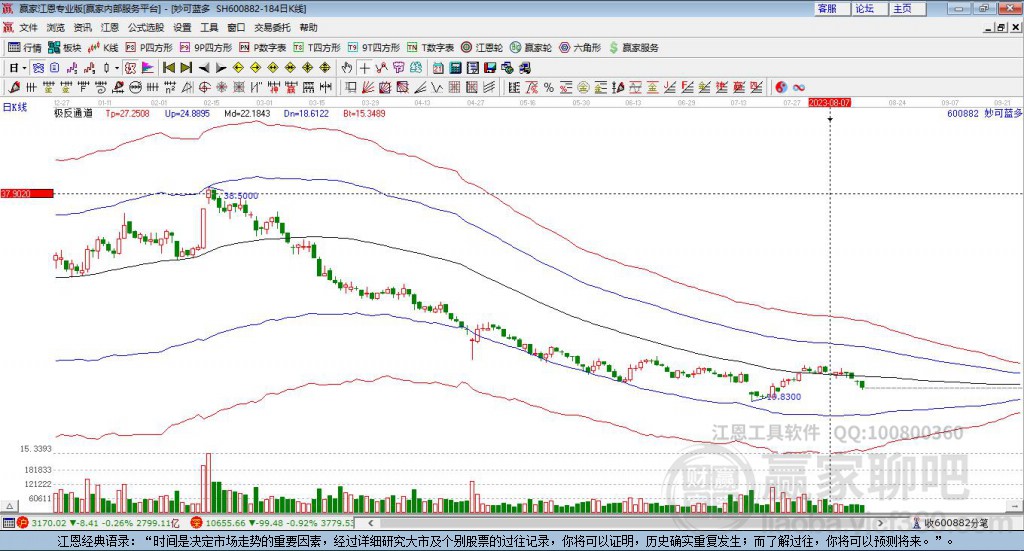The image size is (1024, 551).
Task: Open the 9T四方形 tool
Action: 374,48
